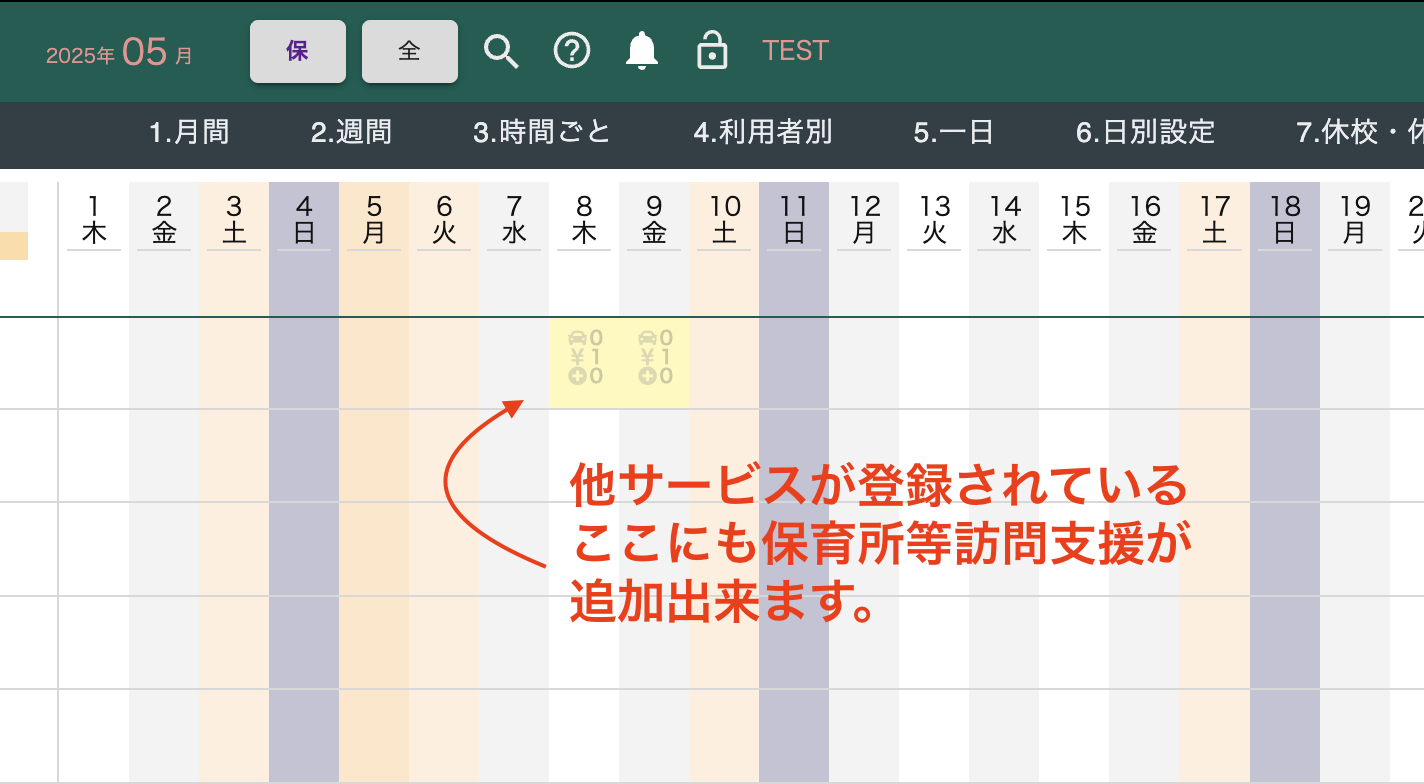
Task: Click the 5 月 holiday date header
Action: (374, 220)
